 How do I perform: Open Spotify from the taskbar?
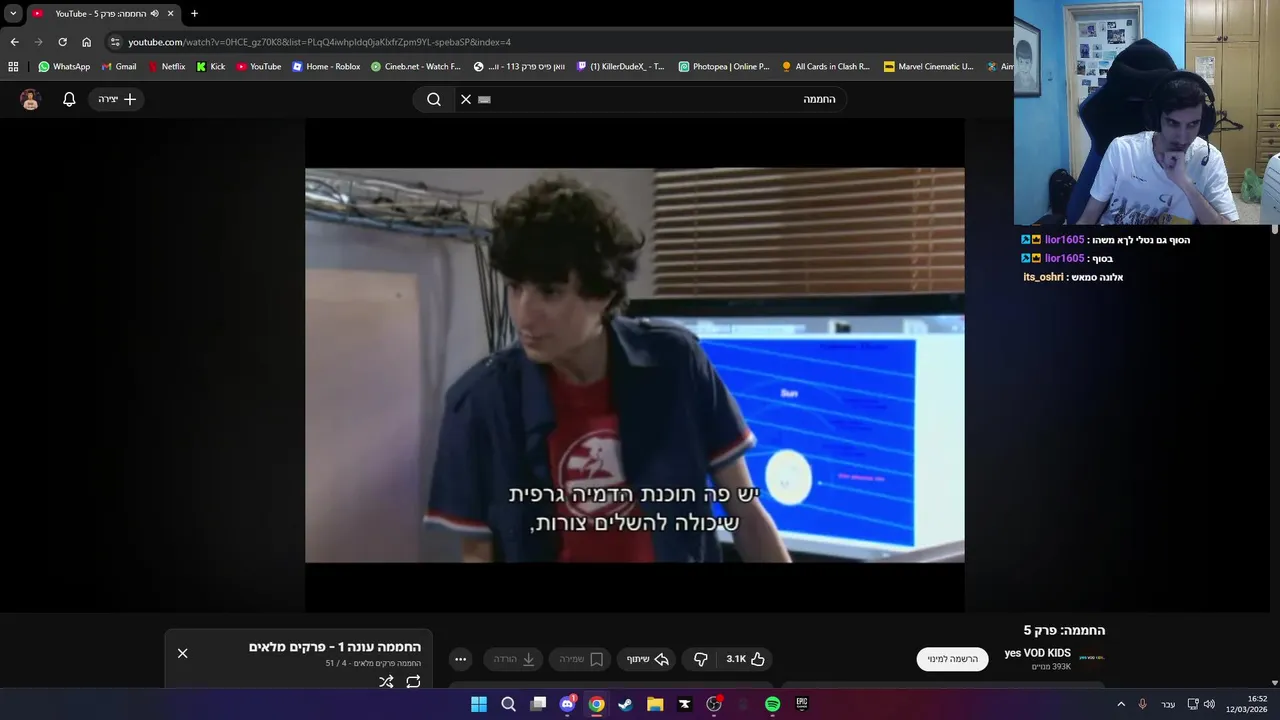(x=772, y=704)
